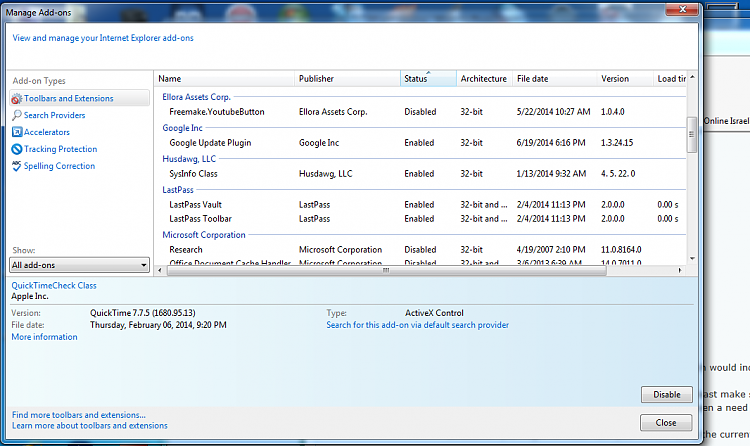The height and width of the screenshot is (446, 750).
Task: Click the Disabled status of Freemake.YoutubeButton
Action: (420, 112)
